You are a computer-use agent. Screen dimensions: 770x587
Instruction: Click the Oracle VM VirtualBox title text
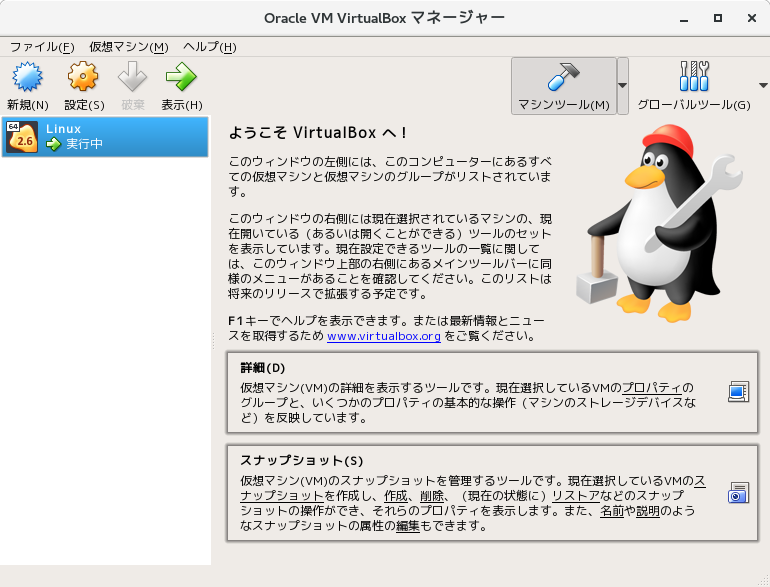tap(385, 18)
